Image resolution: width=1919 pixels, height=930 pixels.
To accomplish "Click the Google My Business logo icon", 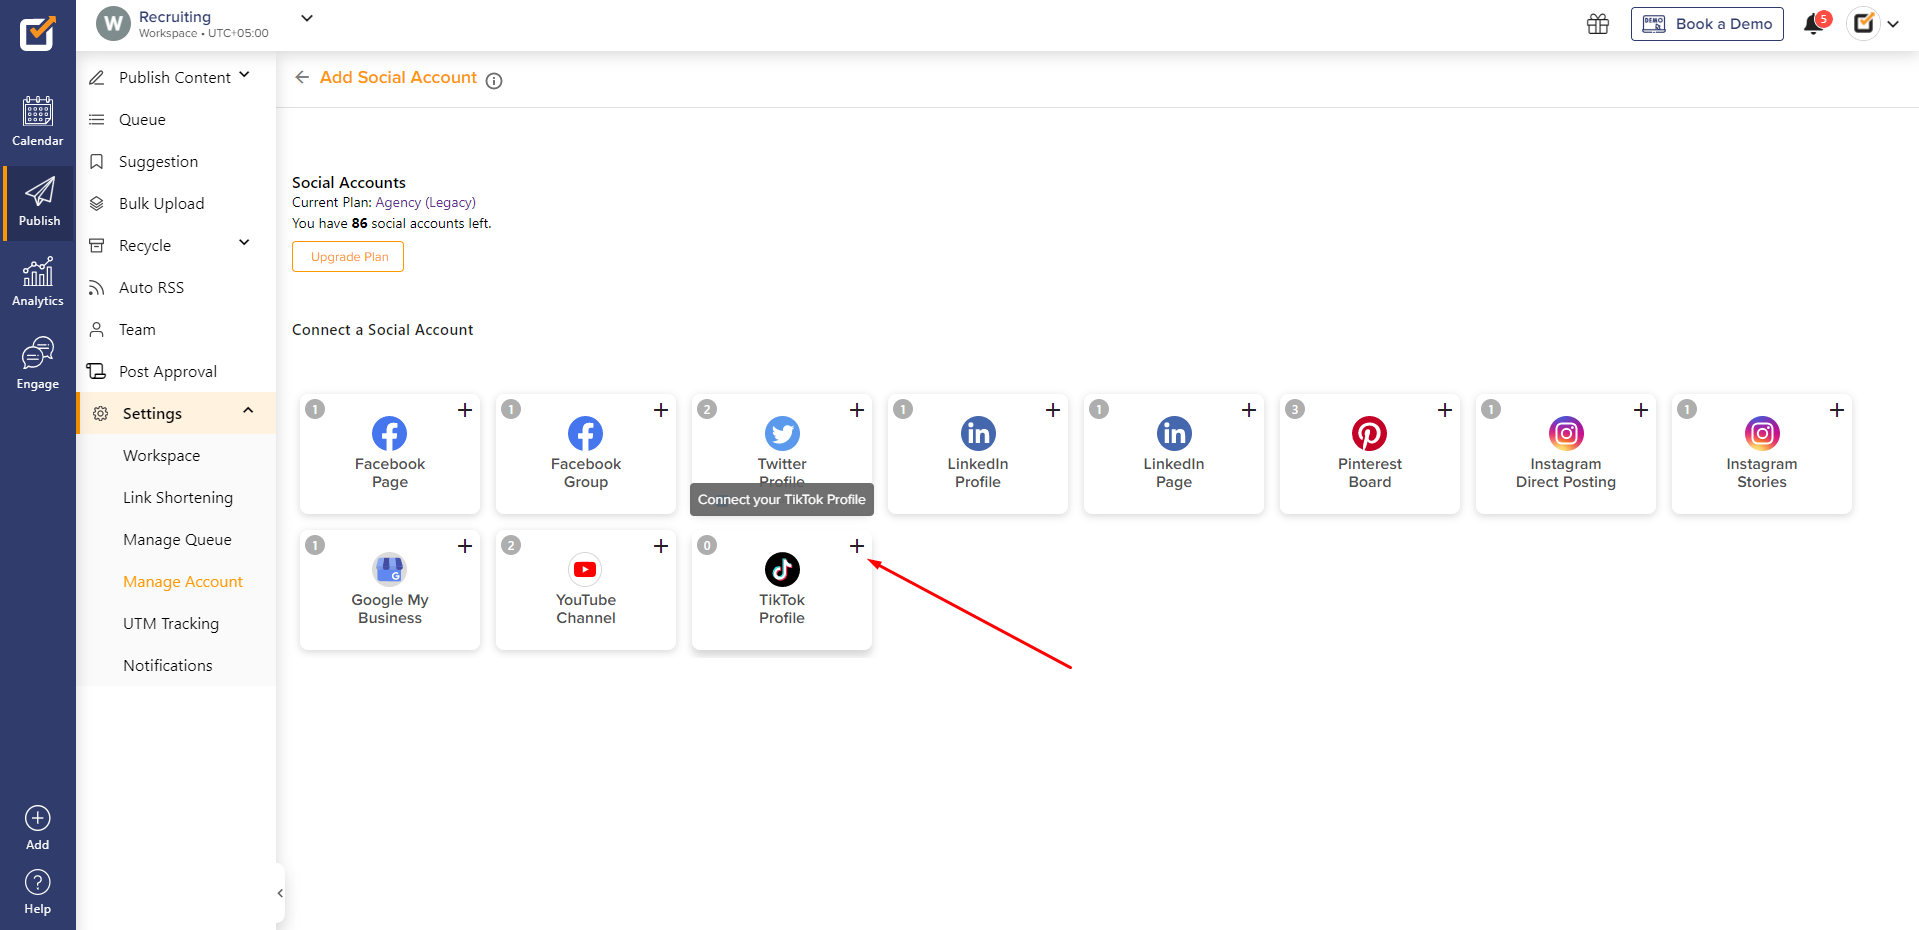I will [x=390, y=569].
